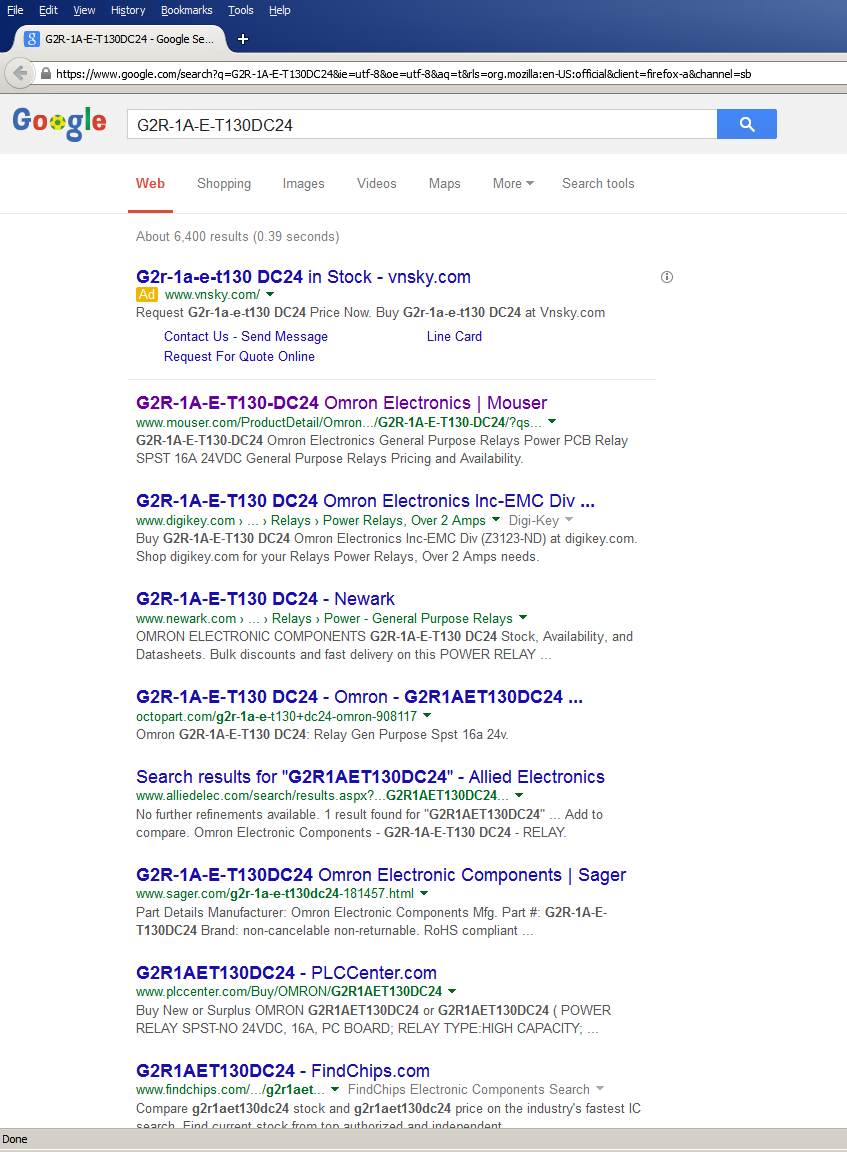Open the Omron Electronics Inc-EMC Div result
The height and width of the screenshot is (1152, 847).
pos(365,500)
